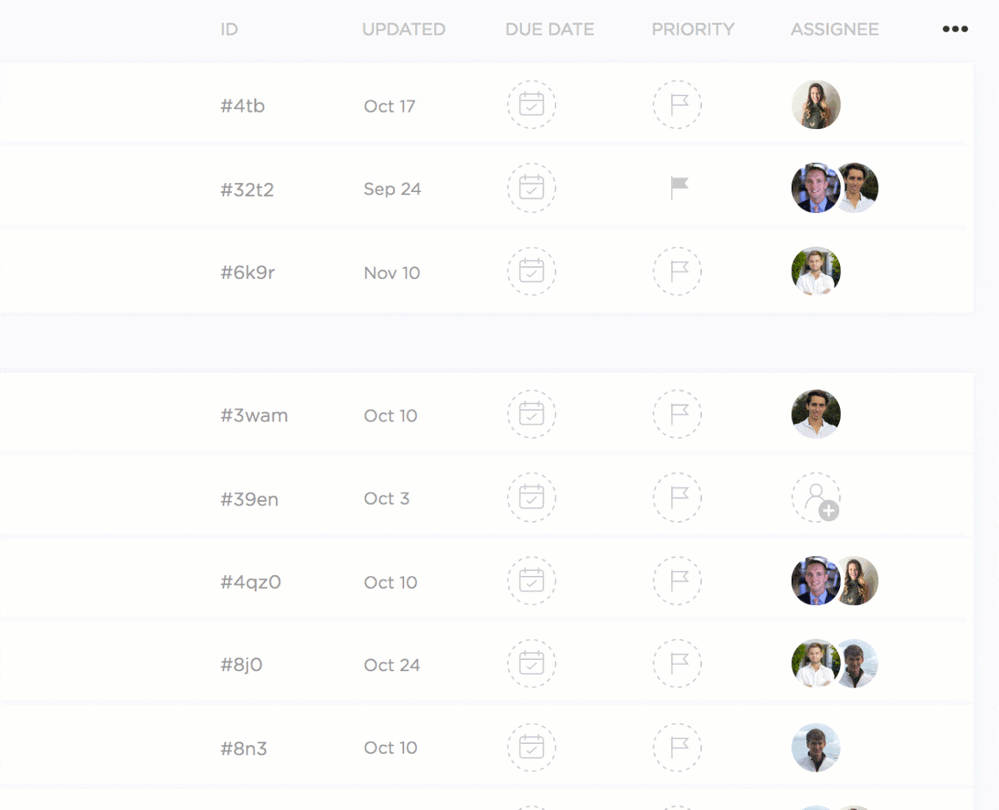
Task: Sort tasks by the Updated column
Action: tap(403, 30)
